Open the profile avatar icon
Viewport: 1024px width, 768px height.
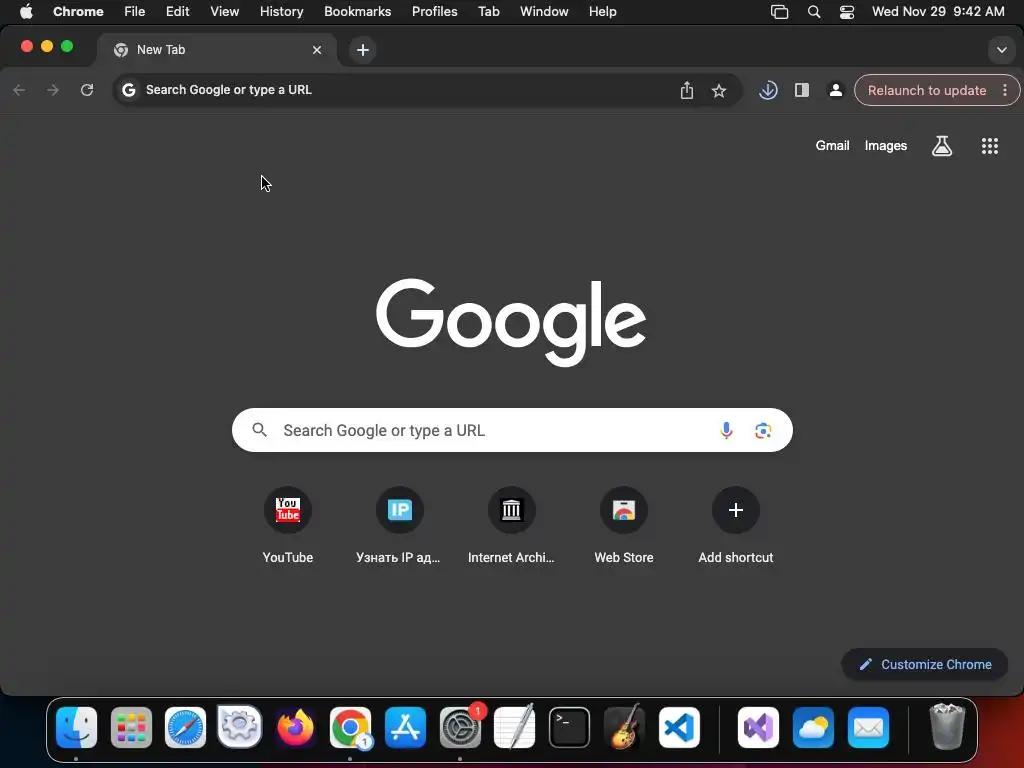835,90
